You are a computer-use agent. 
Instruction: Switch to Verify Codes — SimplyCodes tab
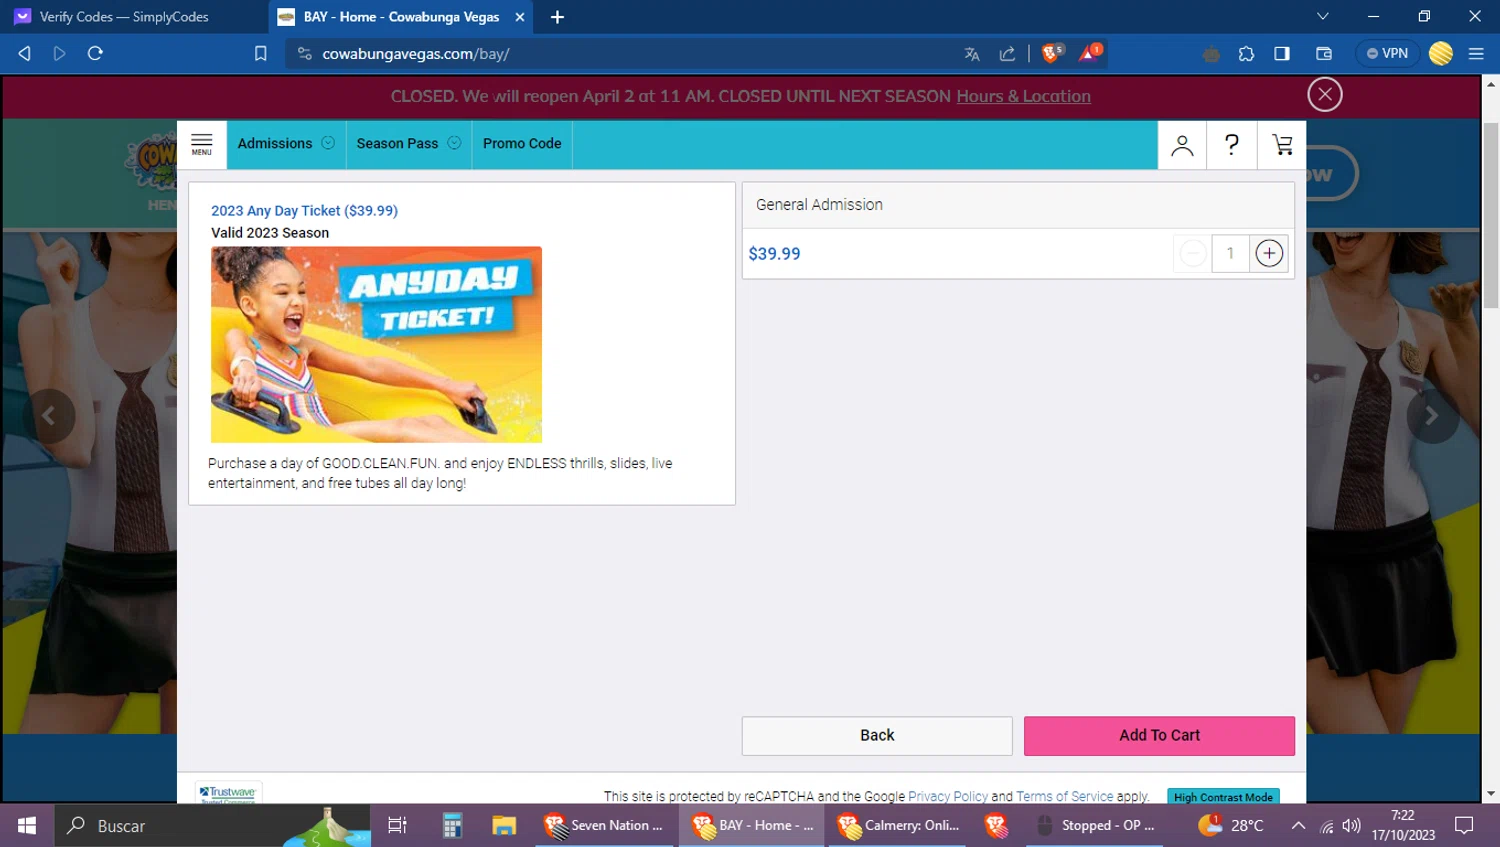tap(124, 17)
